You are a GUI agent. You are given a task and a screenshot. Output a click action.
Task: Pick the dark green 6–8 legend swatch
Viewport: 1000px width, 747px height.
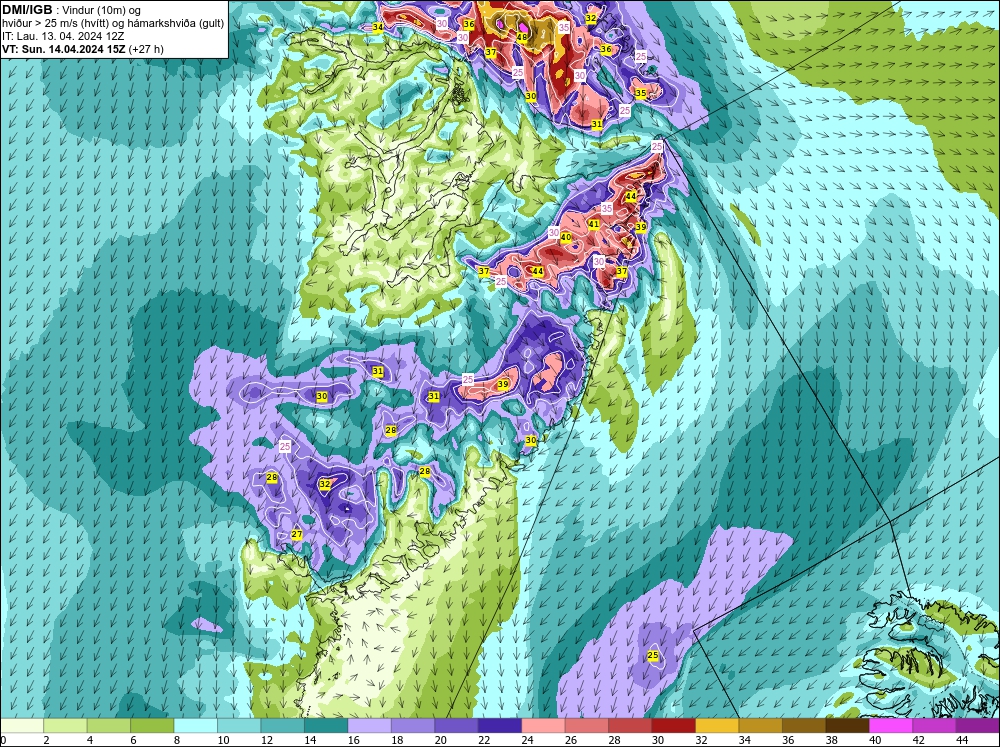(x=152, y=726)
